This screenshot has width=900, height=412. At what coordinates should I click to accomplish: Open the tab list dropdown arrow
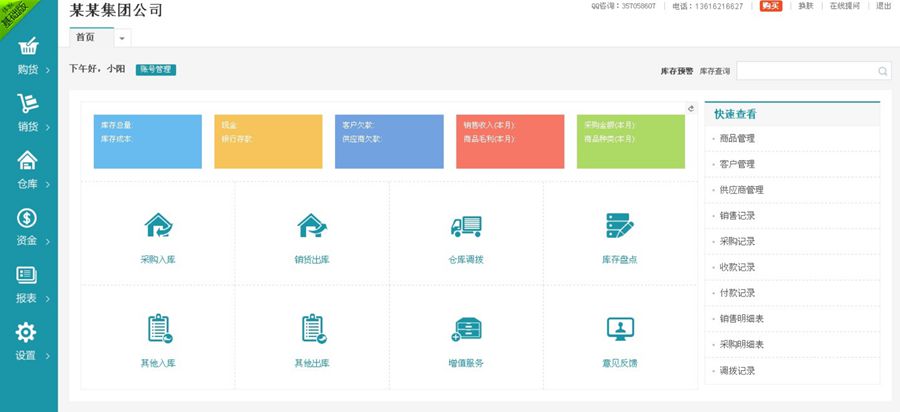pos(122,38)
